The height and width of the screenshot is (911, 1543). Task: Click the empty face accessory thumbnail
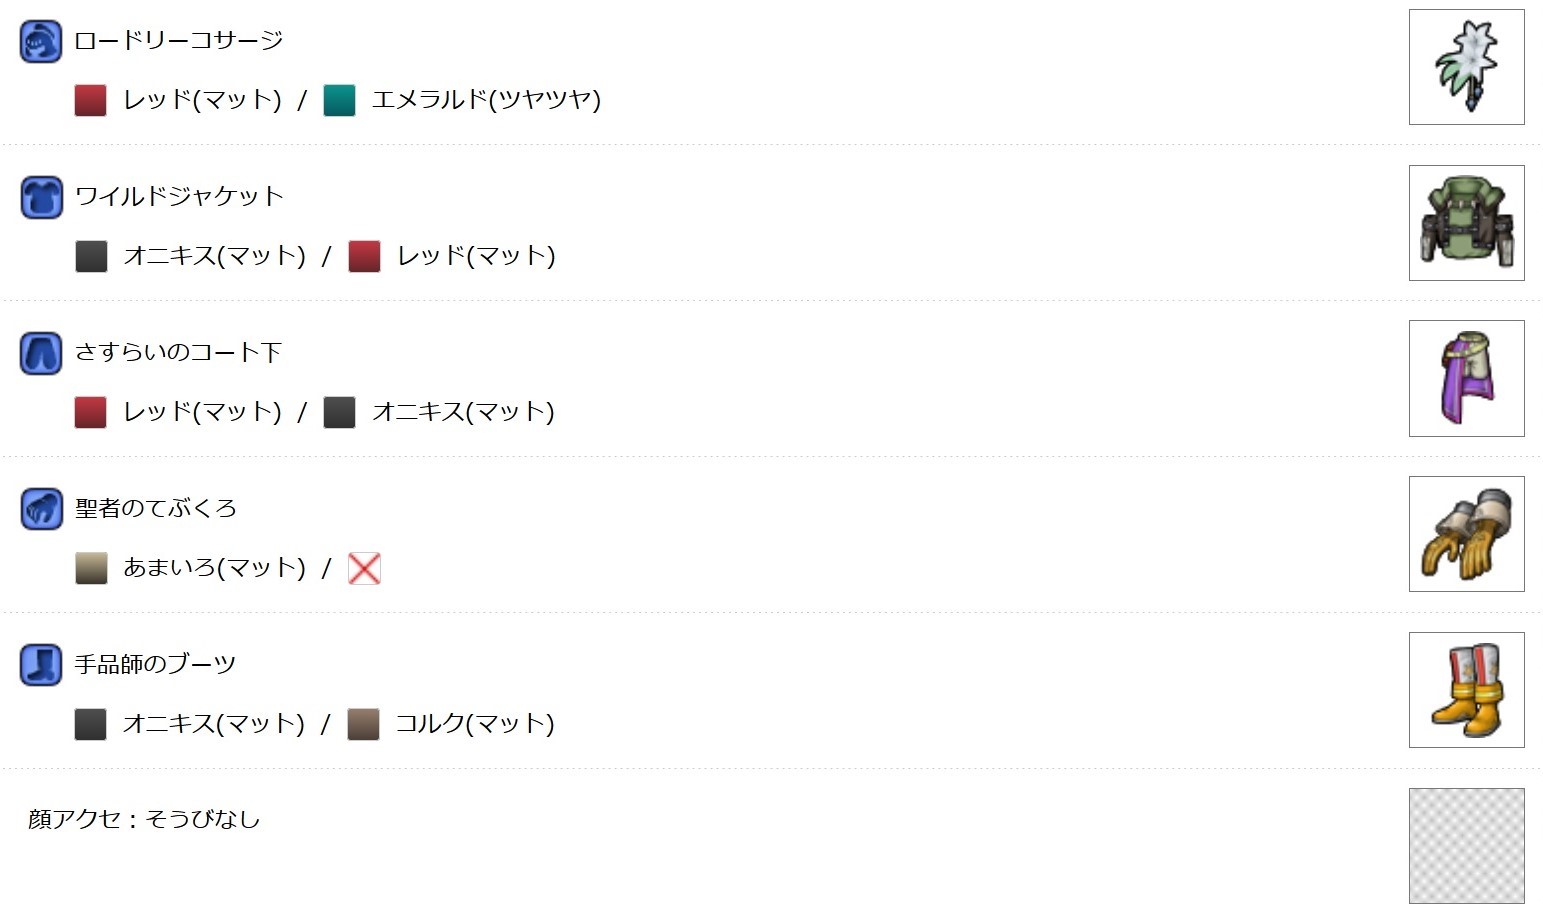pyautogui.click(x=1466, y=846)
